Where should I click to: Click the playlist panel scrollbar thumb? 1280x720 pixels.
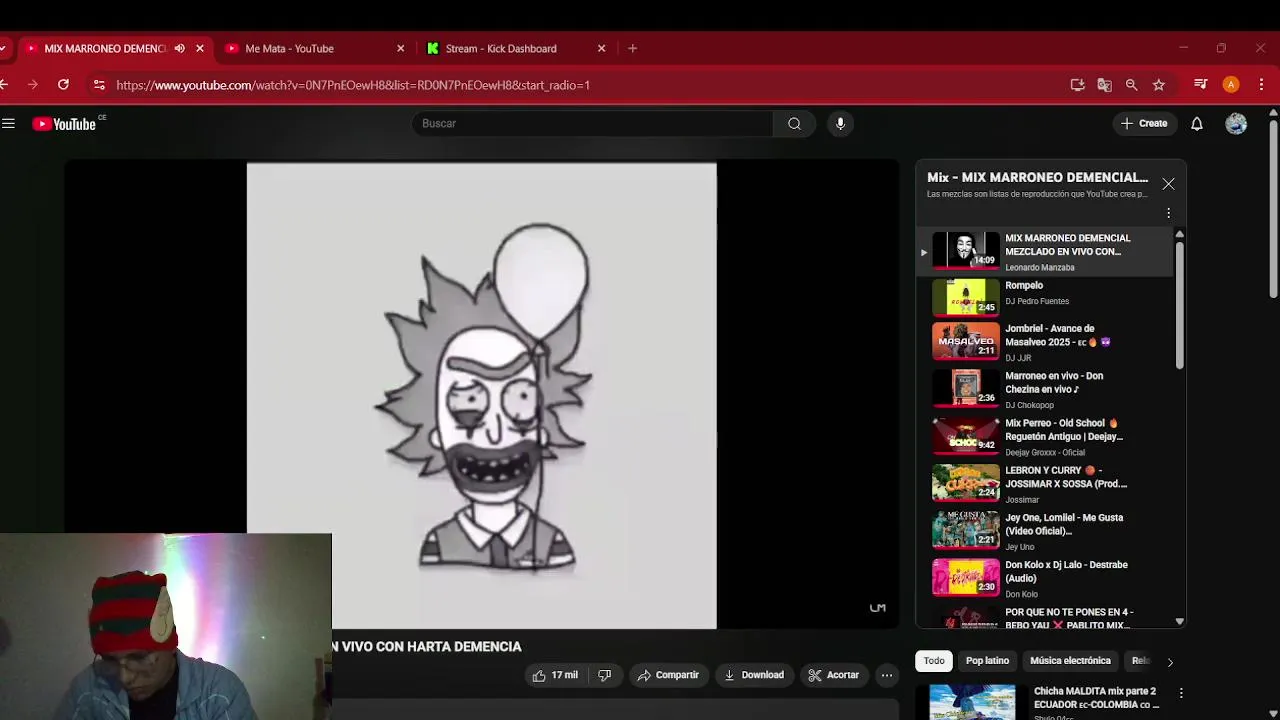click(1179, 305)
